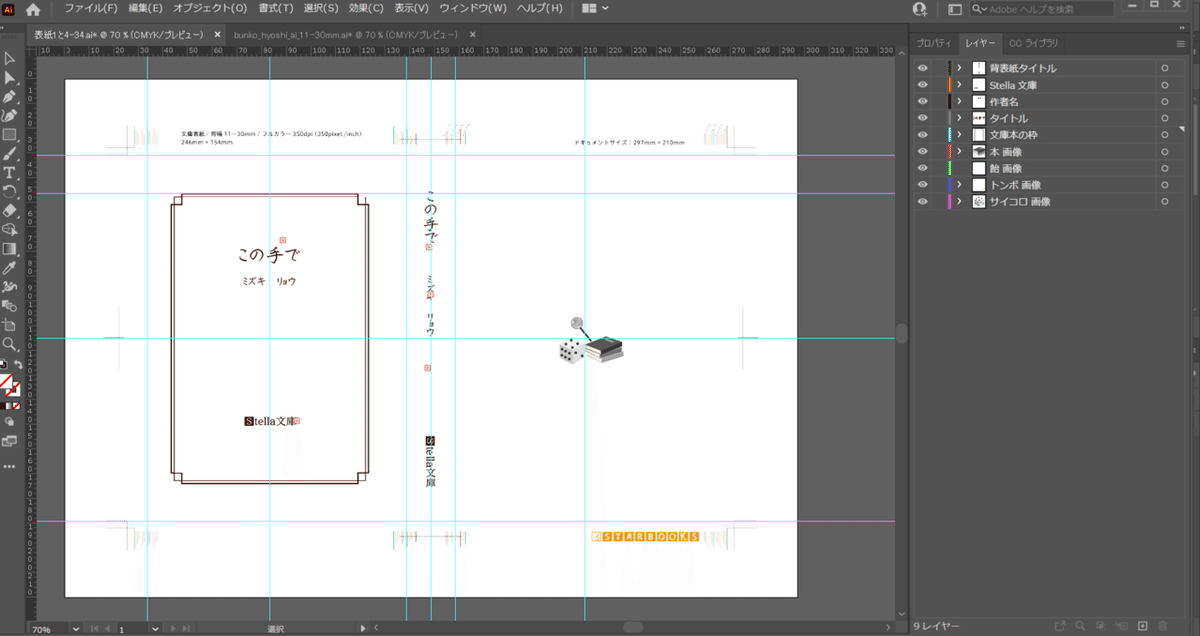This screenshot has height=636, width=1200.
Task: Choose the Rectangle tool
Action: (10, 135)
